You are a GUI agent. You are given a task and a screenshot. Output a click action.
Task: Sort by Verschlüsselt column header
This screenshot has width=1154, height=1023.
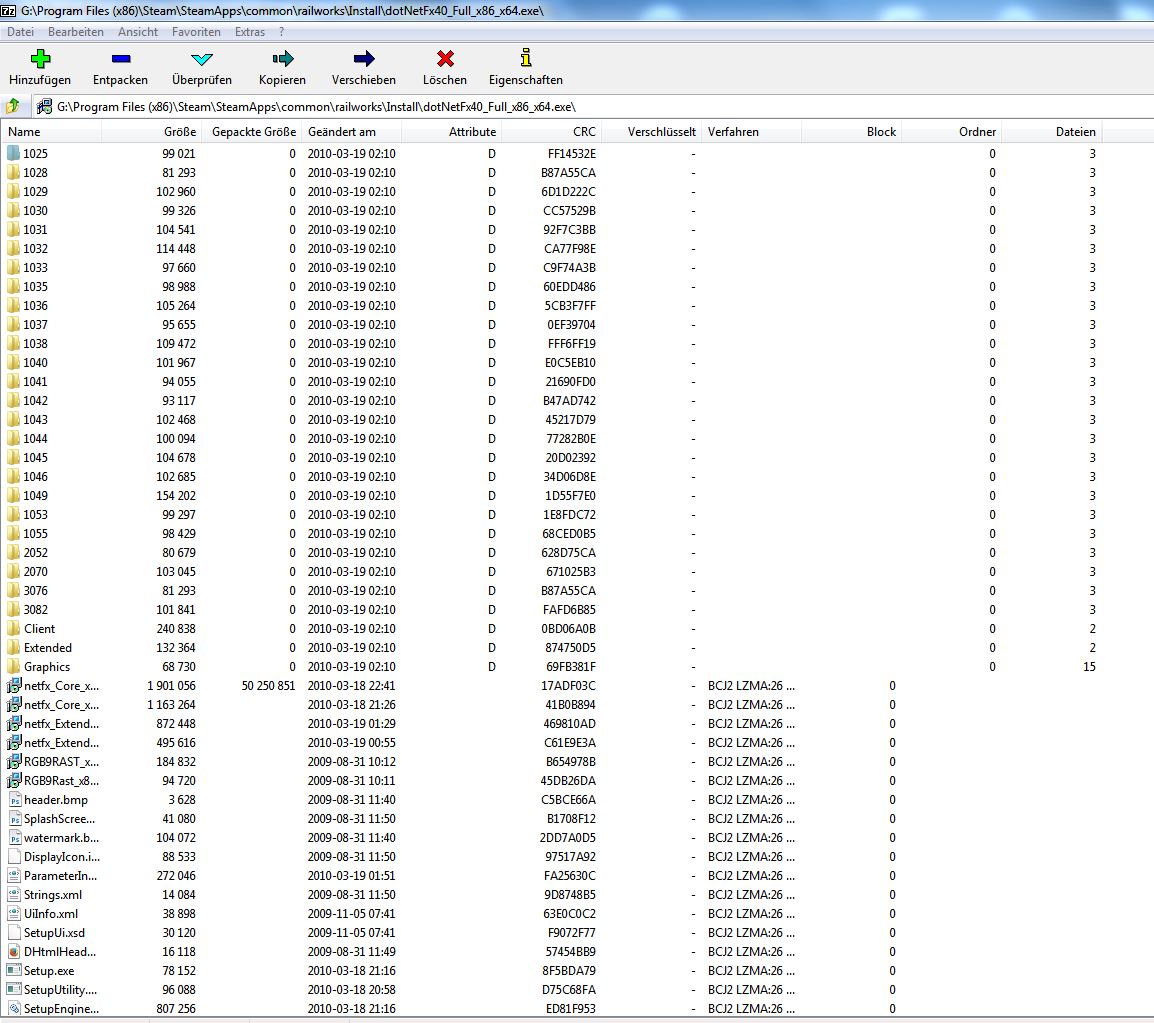coord(651,132)
